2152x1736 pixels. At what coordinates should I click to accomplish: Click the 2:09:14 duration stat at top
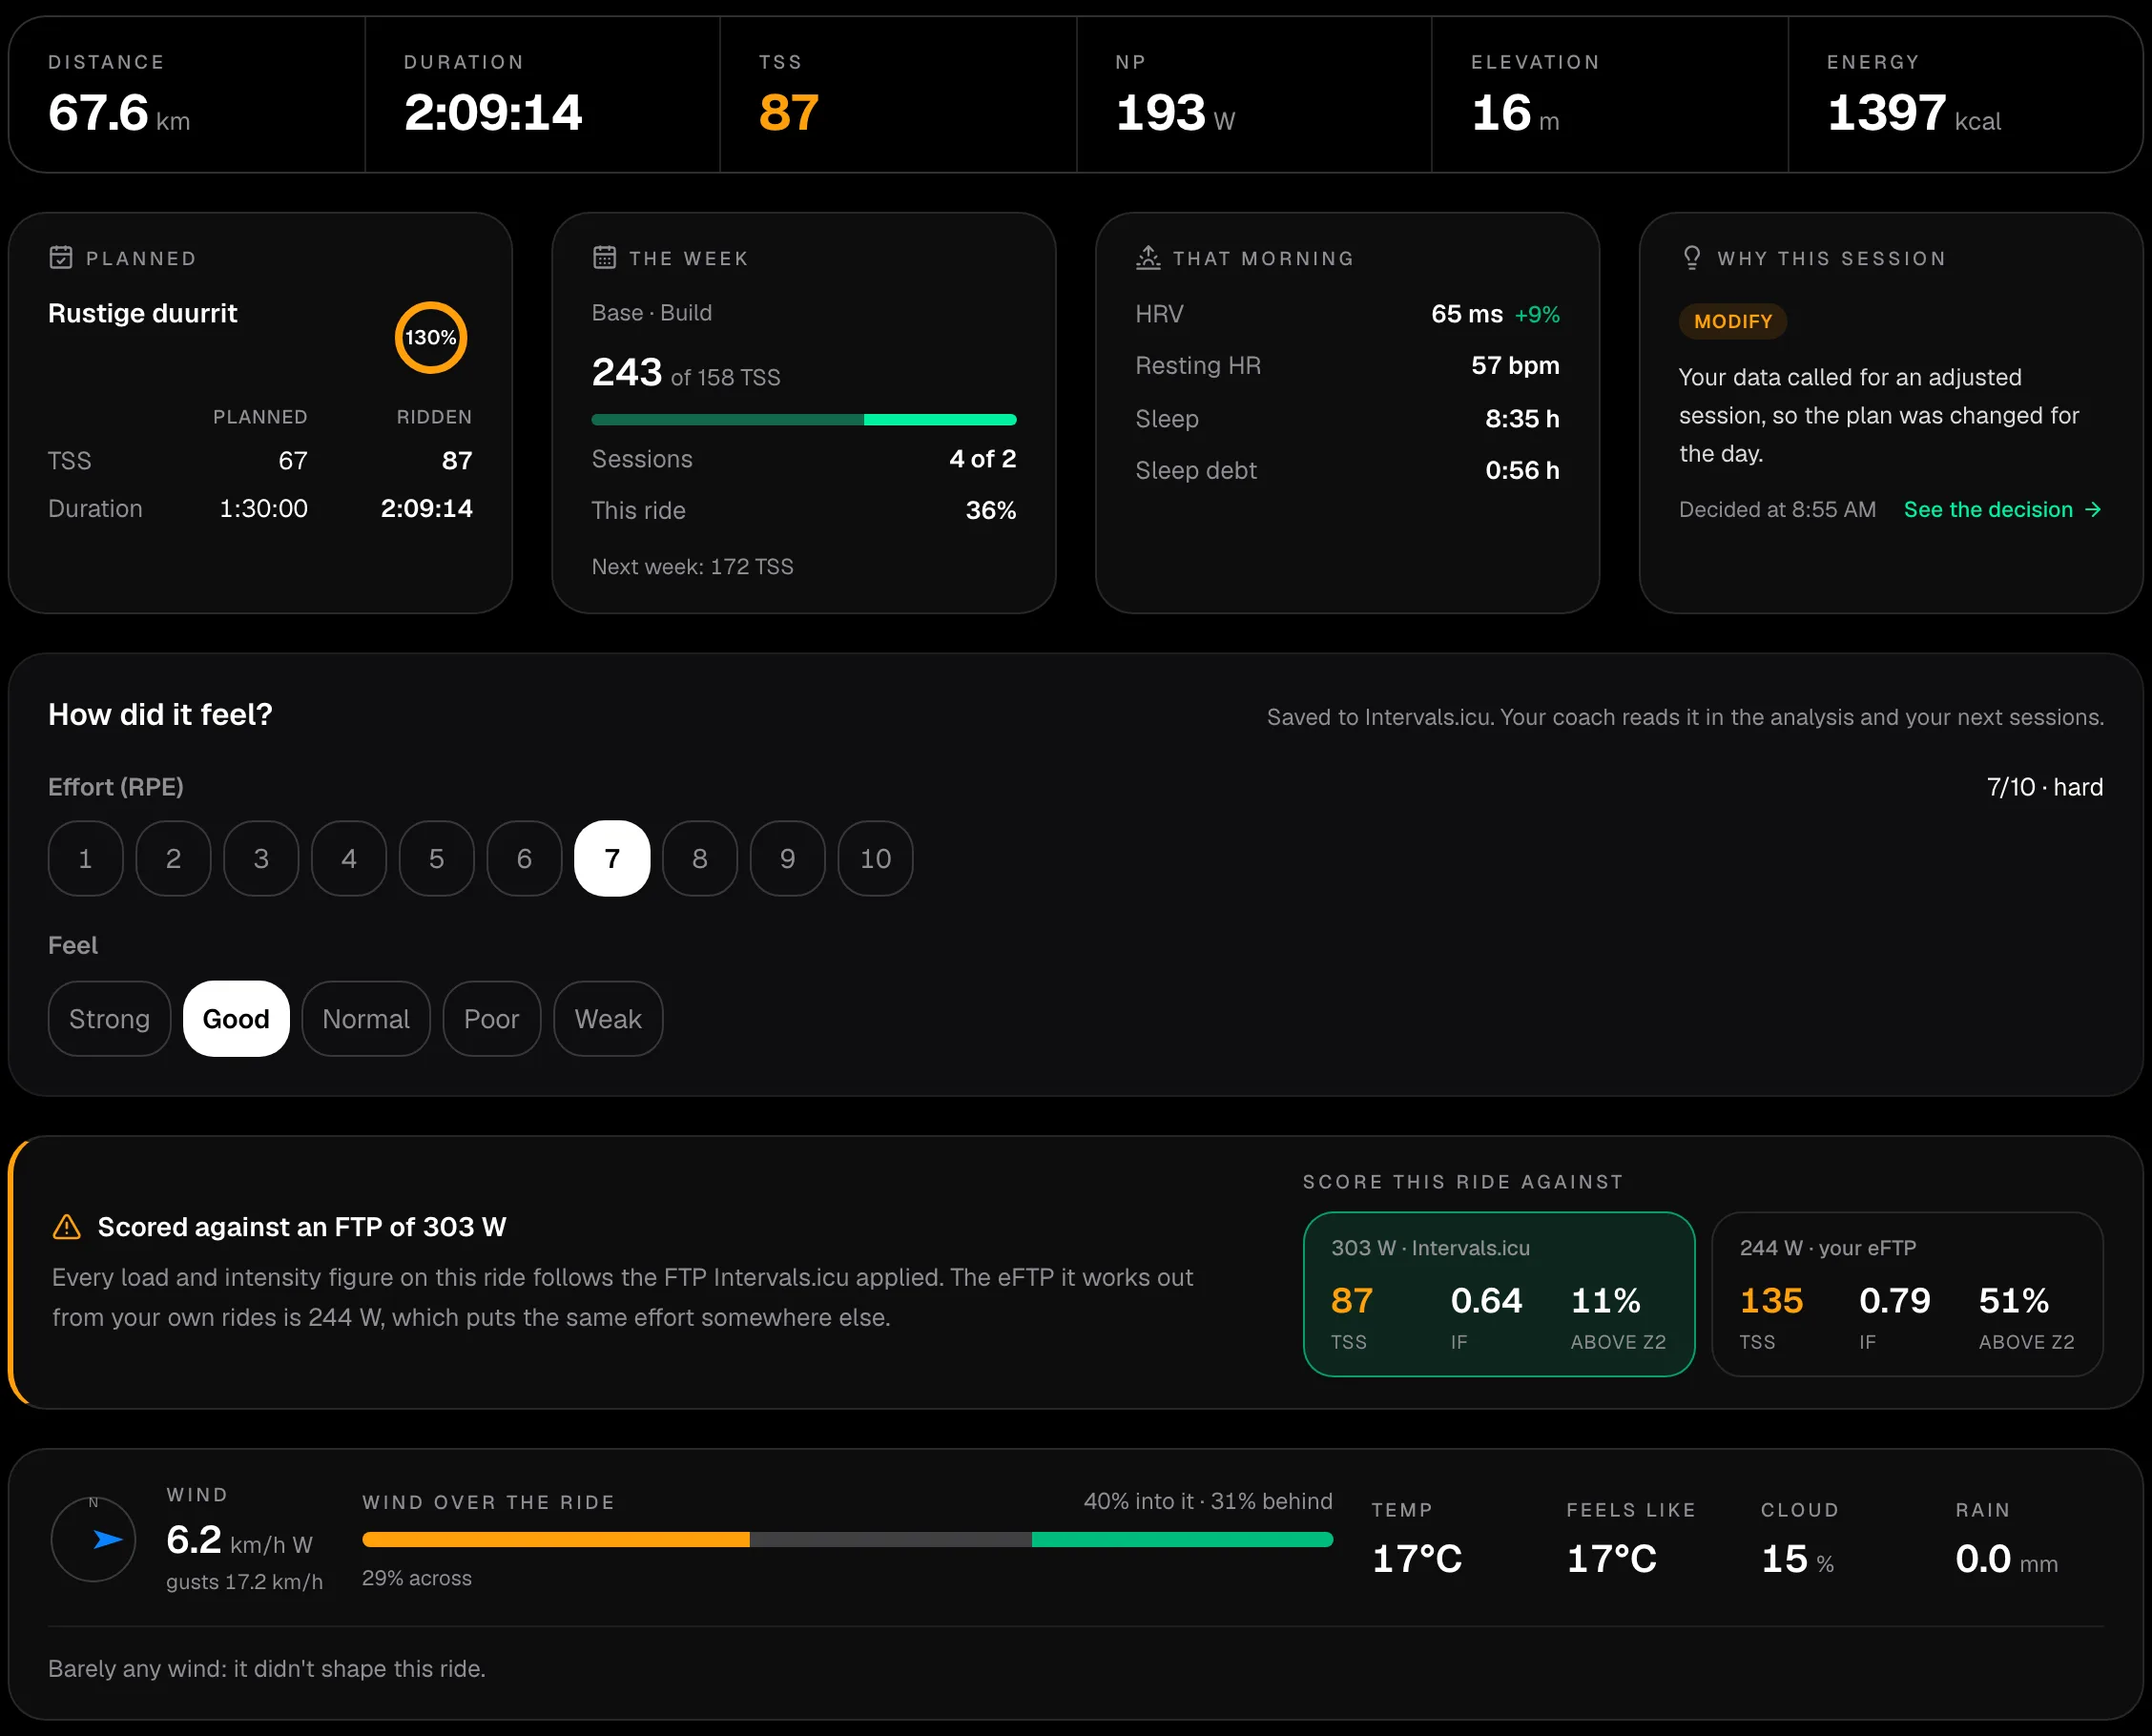coord(493,112)
